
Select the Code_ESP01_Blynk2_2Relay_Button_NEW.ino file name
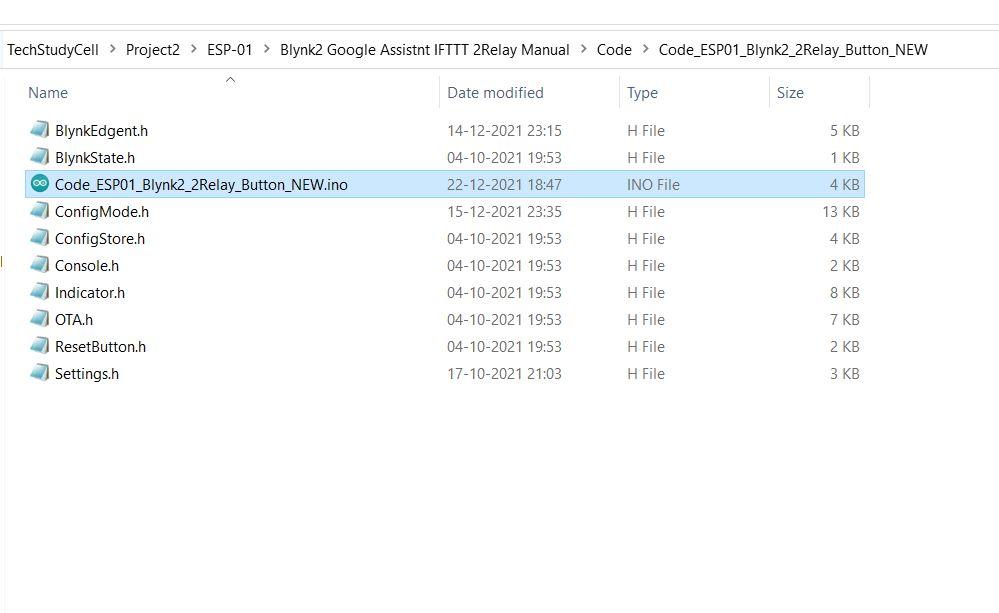click(201, 184)
